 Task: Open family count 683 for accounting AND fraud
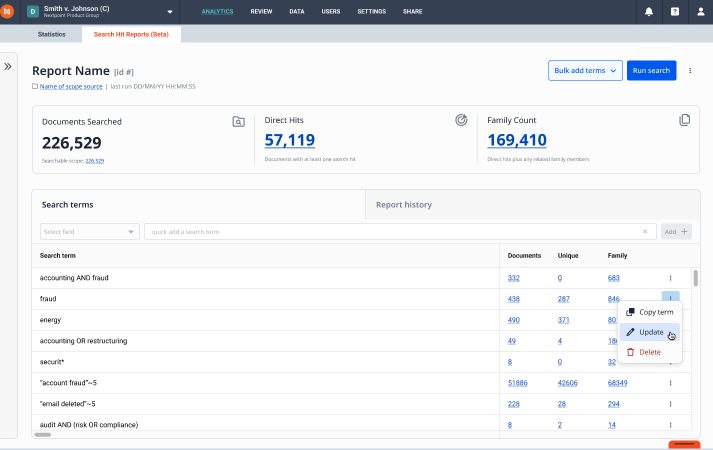click(613, 278)
